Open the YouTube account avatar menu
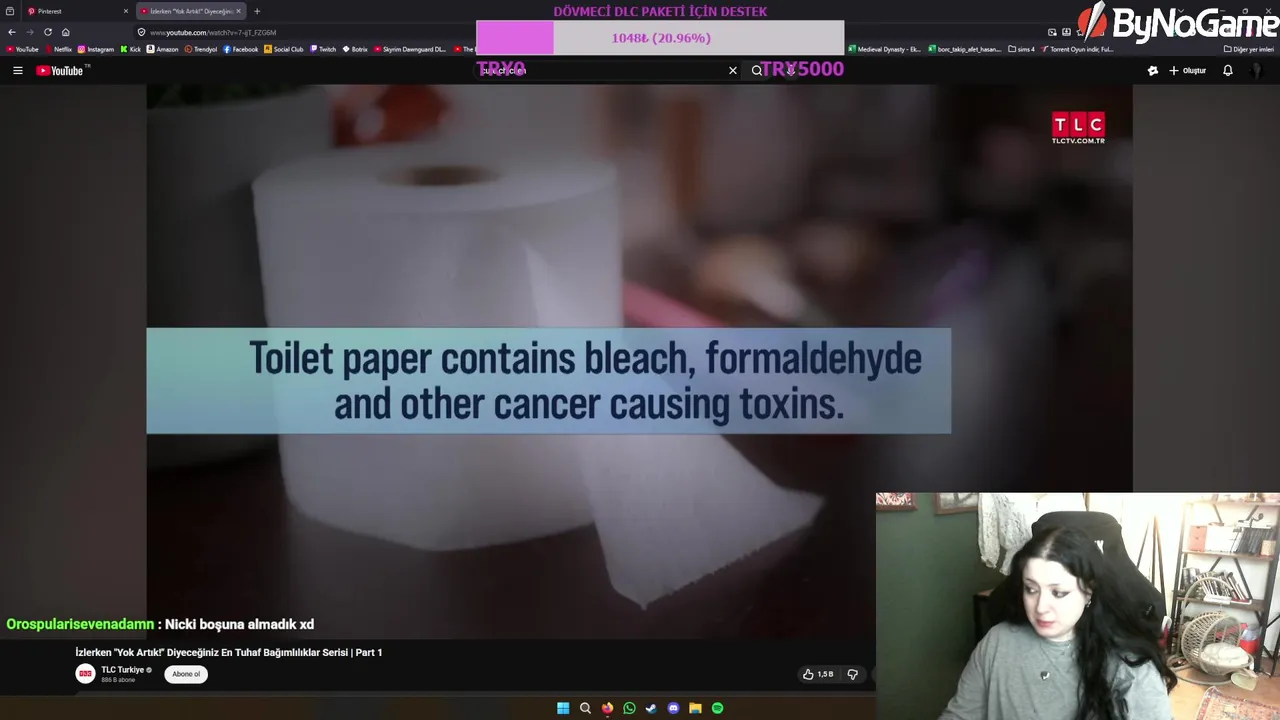This screenshot has width=1280, height=720. click(x=1258, y=70)
